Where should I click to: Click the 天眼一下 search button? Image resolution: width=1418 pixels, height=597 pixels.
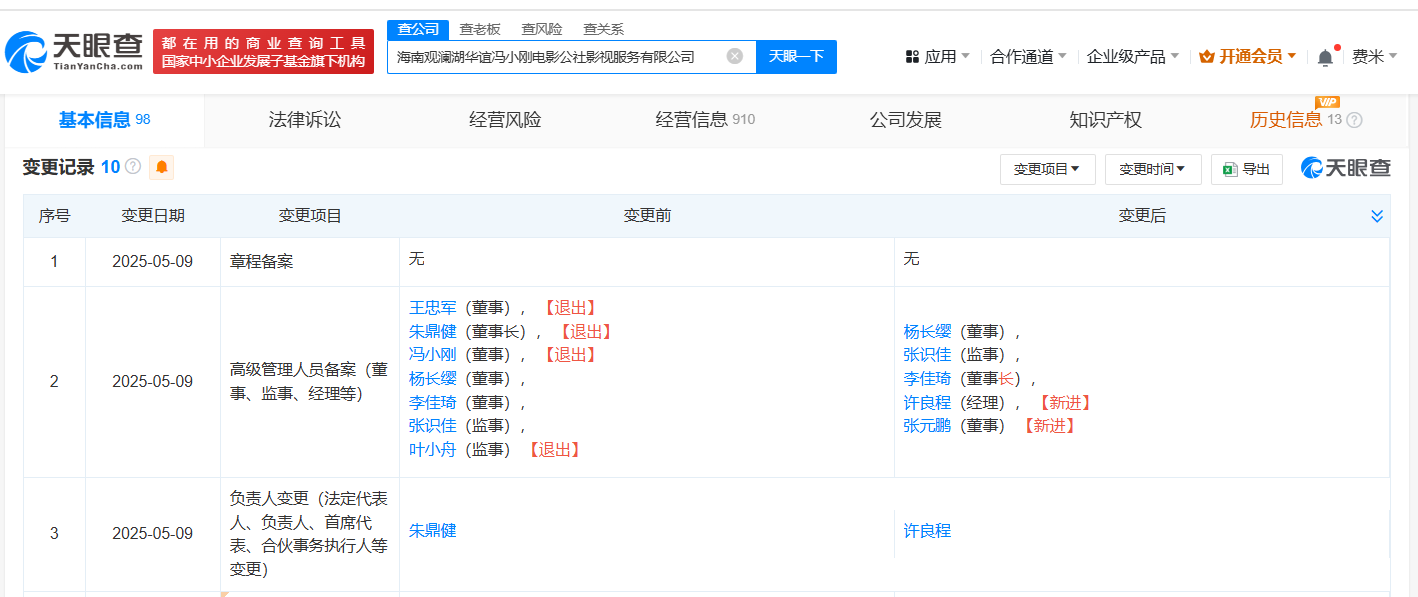point(796,56)
